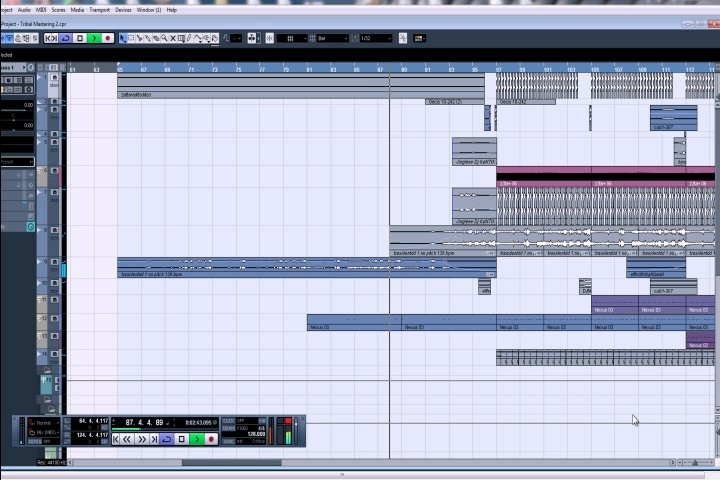Screen dimensions: 720x480
Task: Click the teal clock icon in inspector
Action: (30, 227)
